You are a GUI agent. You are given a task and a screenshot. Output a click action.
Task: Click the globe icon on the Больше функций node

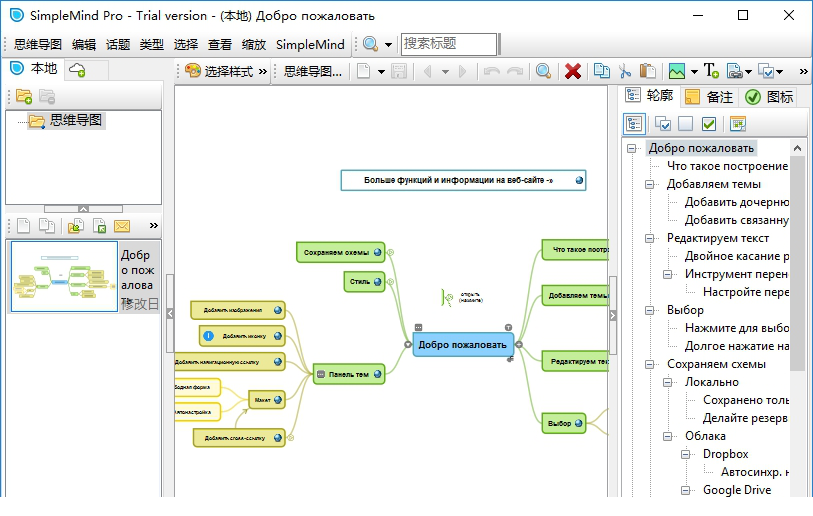pyautogui.click(x=579, y=180)
